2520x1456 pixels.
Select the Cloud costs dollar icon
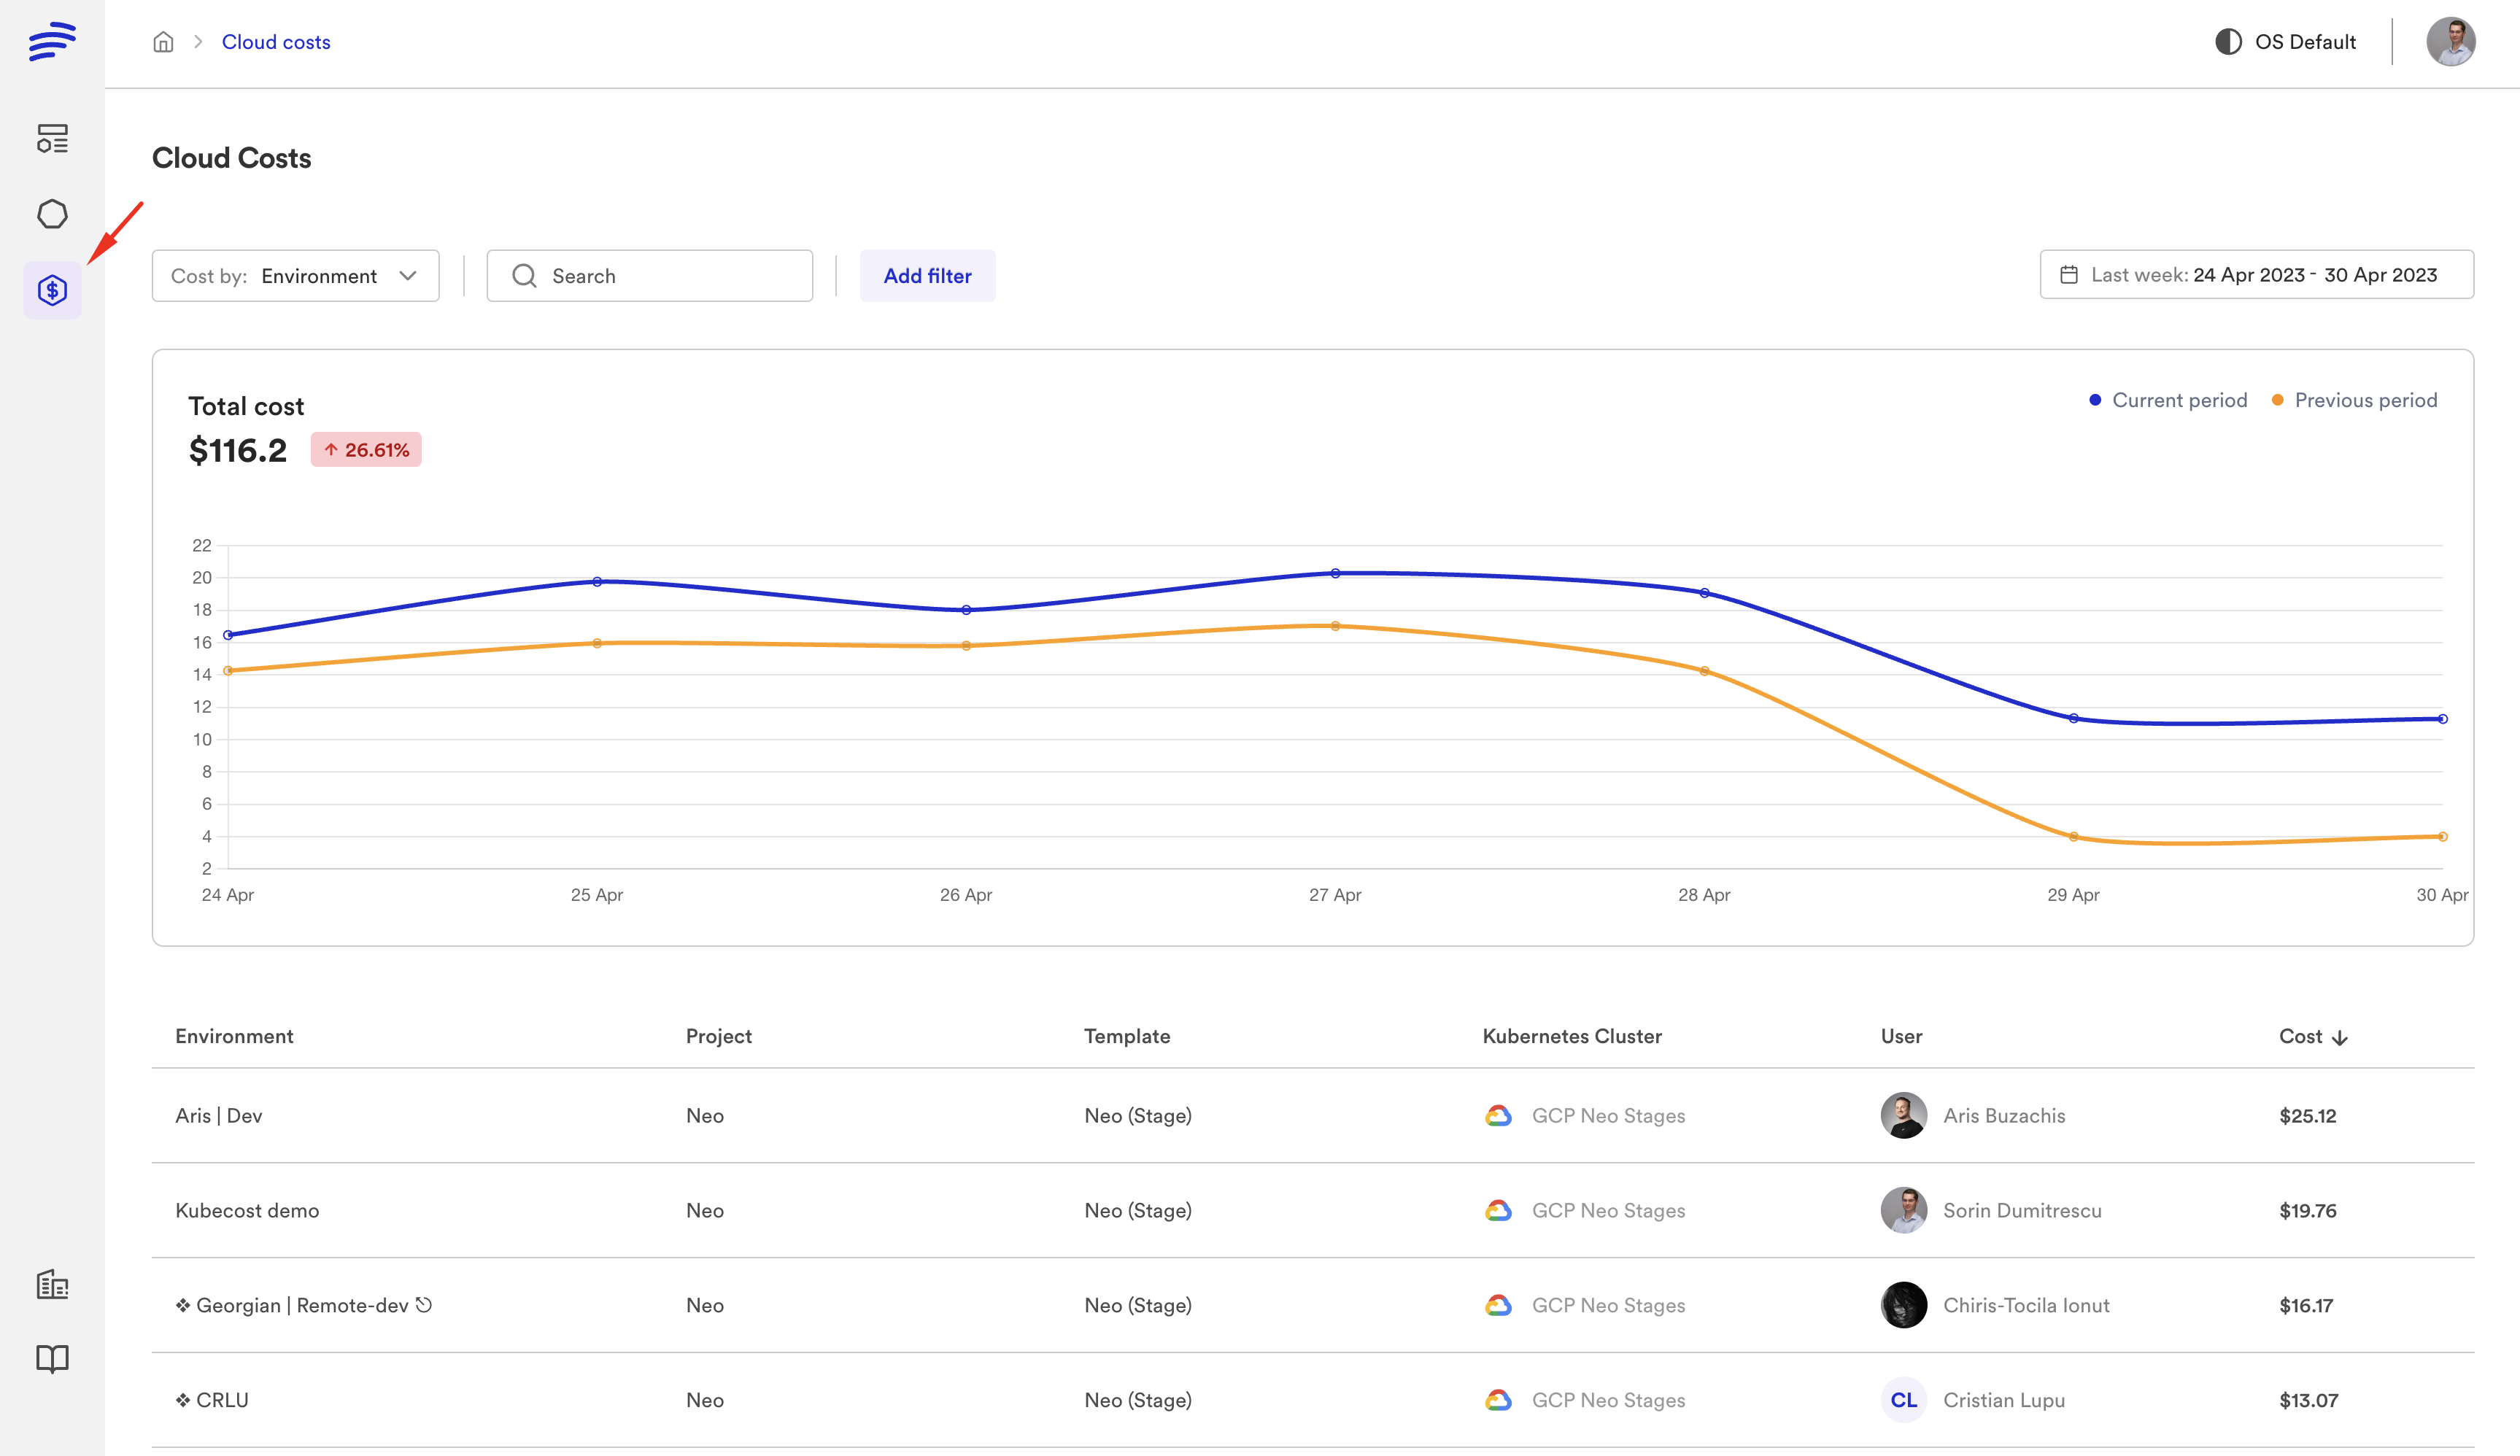pyautogui.click(x=52, y=291)
